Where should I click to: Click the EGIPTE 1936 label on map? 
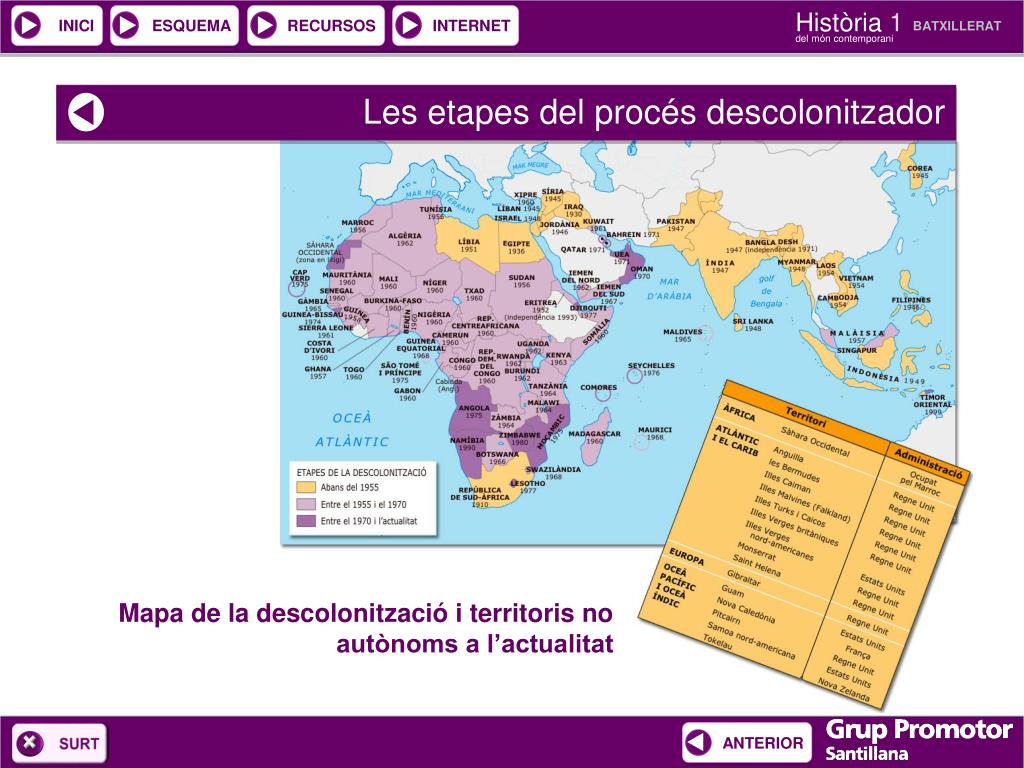click(516, 248)
